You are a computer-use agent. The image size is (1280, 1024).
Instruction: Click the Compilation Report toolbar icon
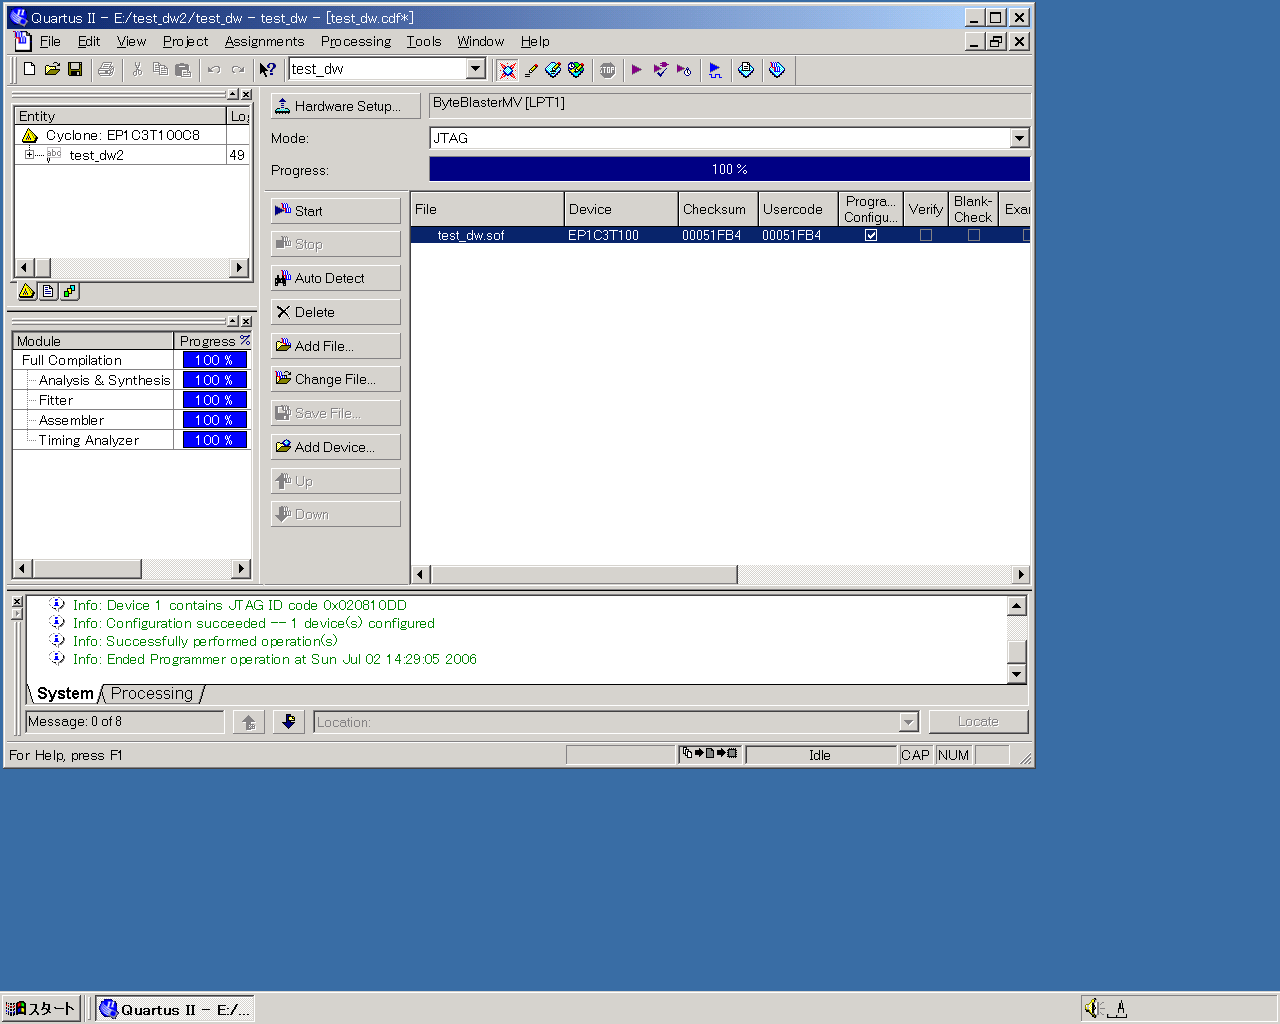pos(746,70)
